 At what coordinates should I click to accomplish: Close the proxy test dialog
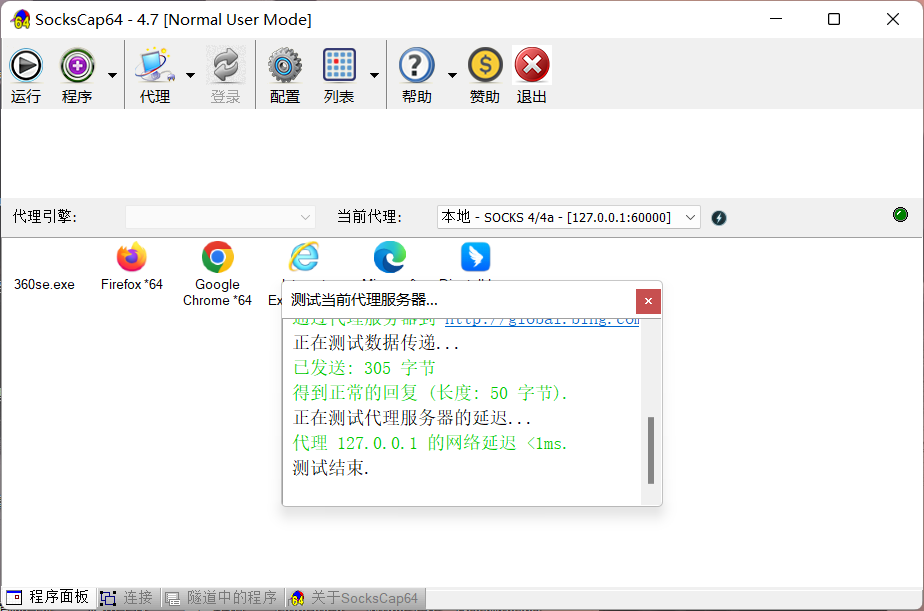pyautogui.click(x=648, y=300)
